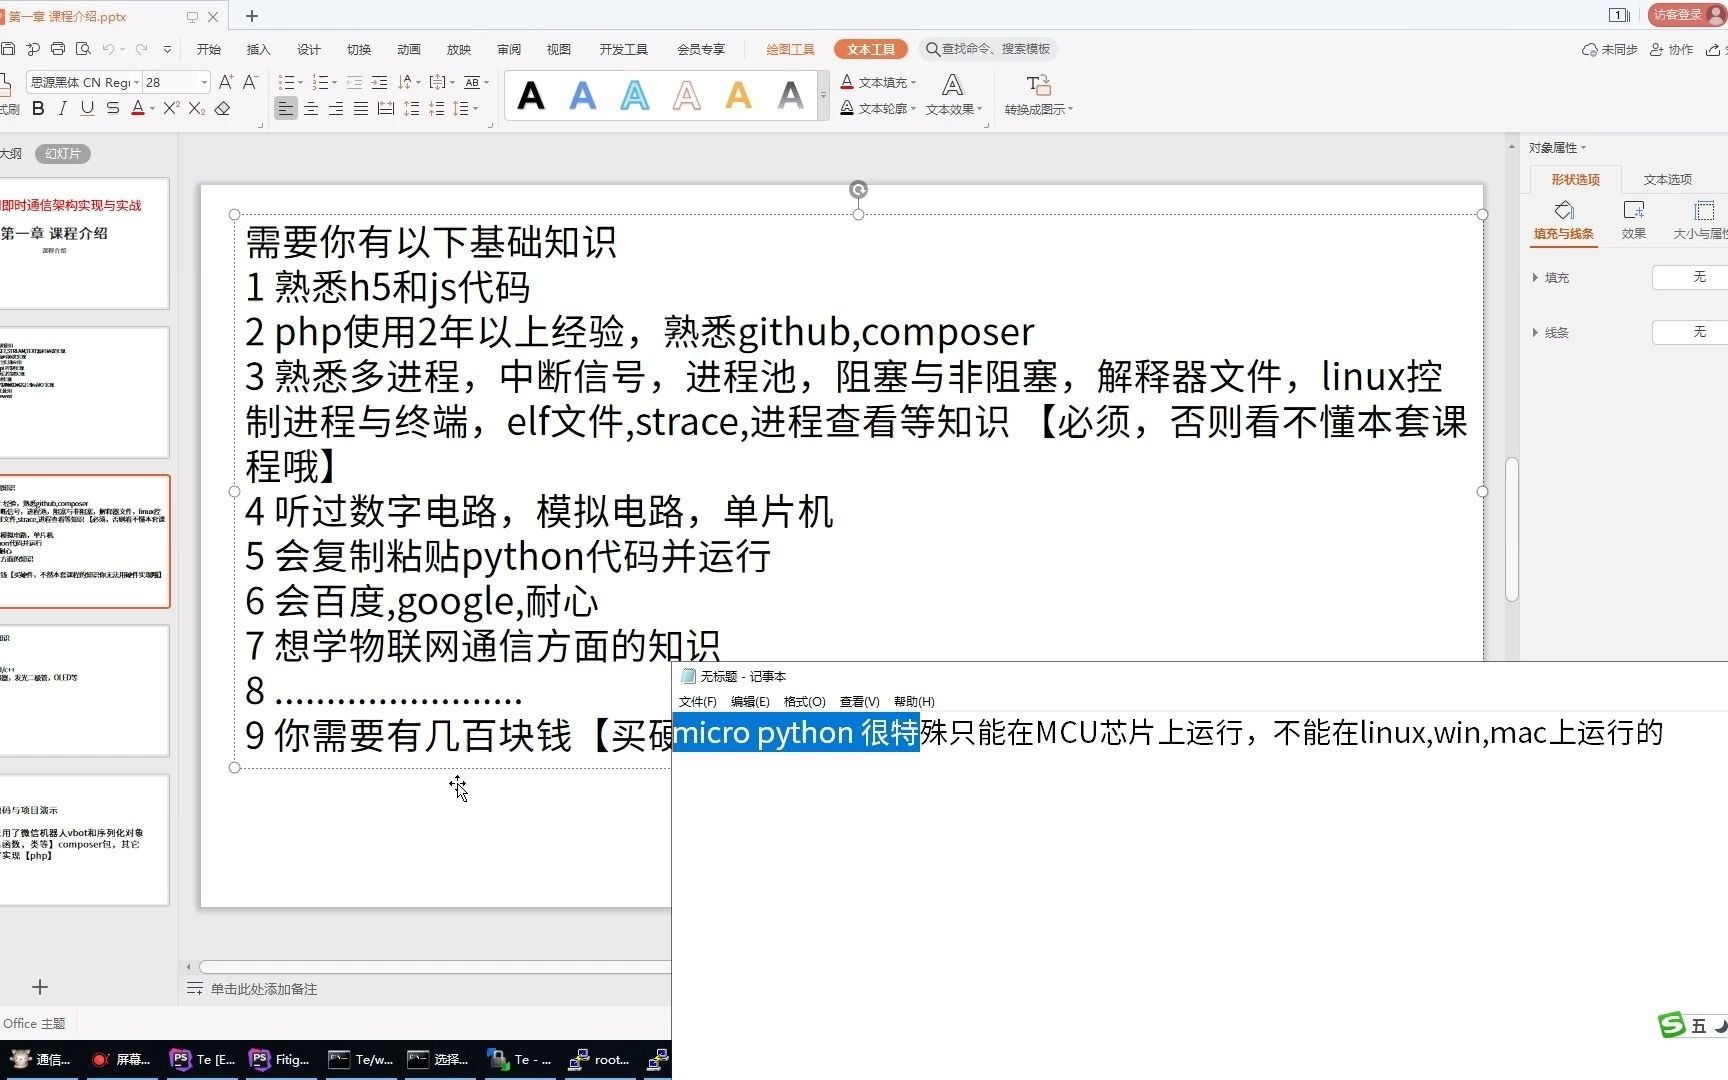
Task: Click the add new slide plus icon
Action: pos(40,987)
